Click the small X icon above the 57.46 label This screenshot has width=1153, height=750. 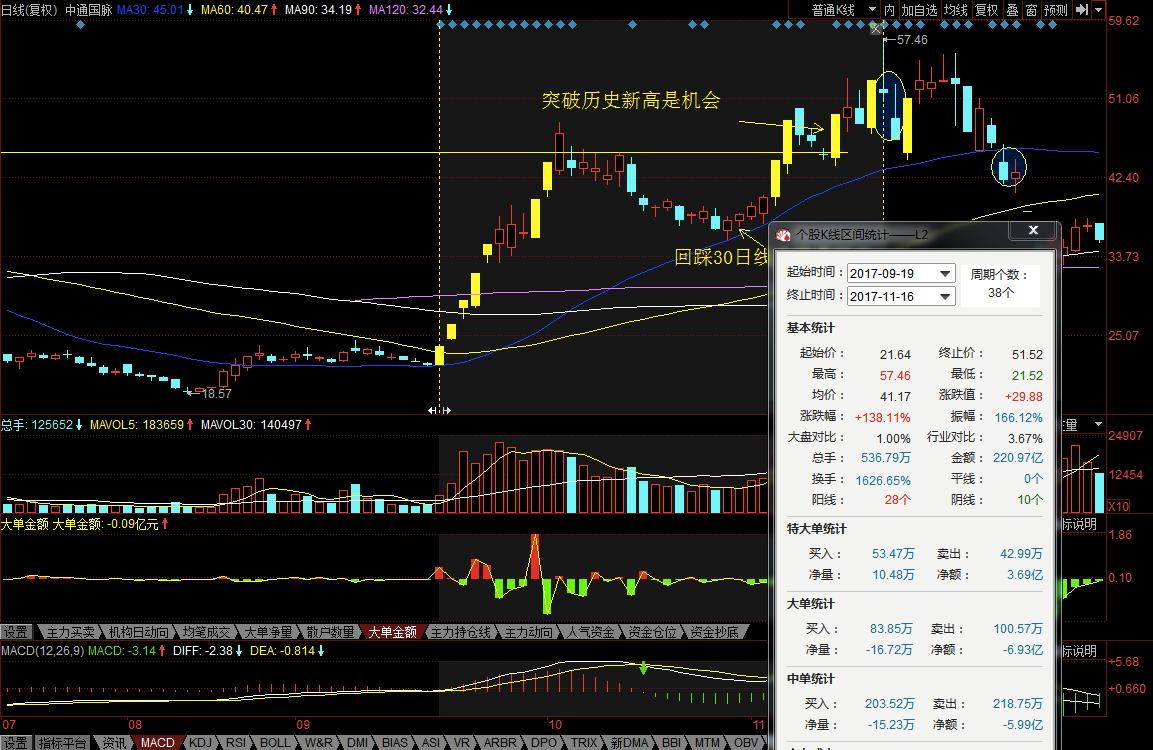point(877,29)
